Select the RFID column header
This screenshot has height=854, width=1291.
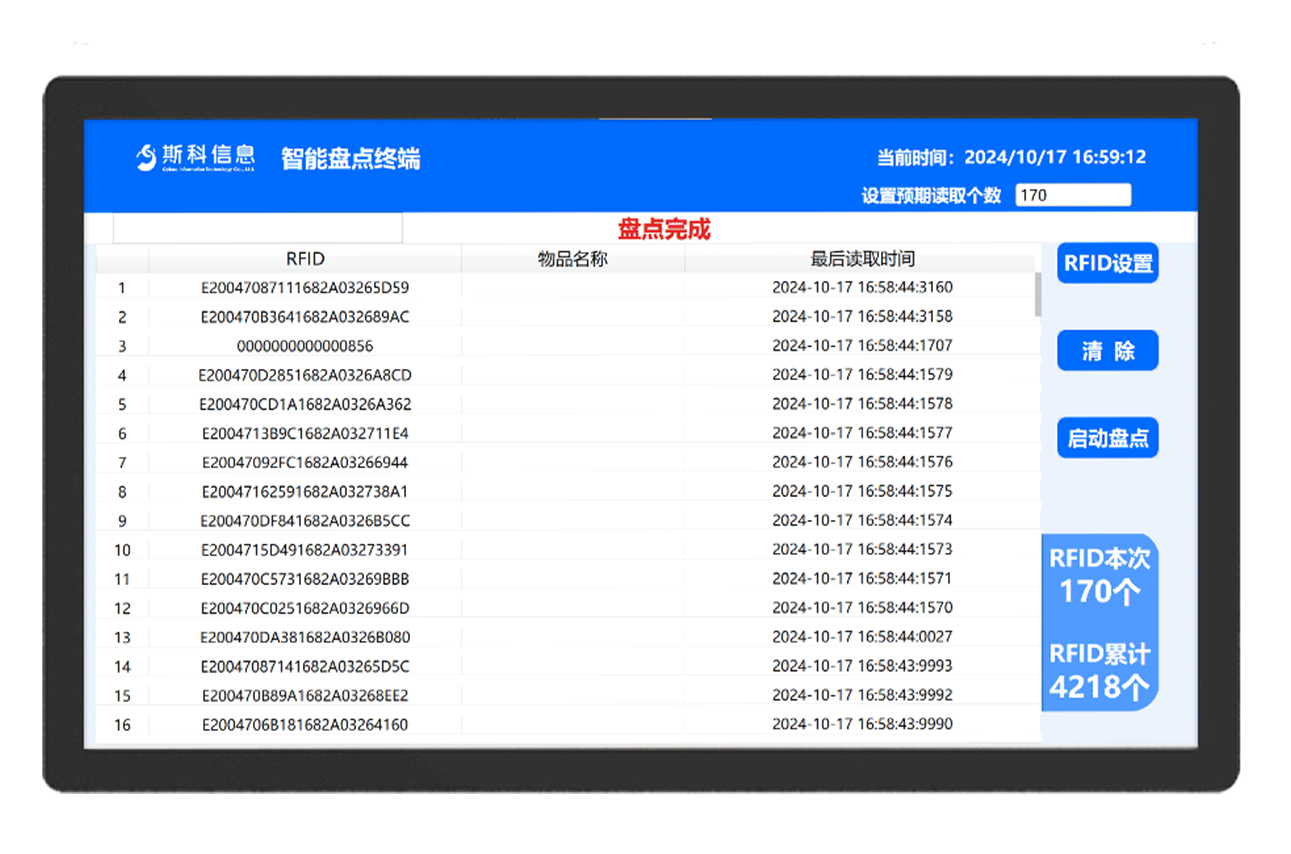tap(305, 258)
